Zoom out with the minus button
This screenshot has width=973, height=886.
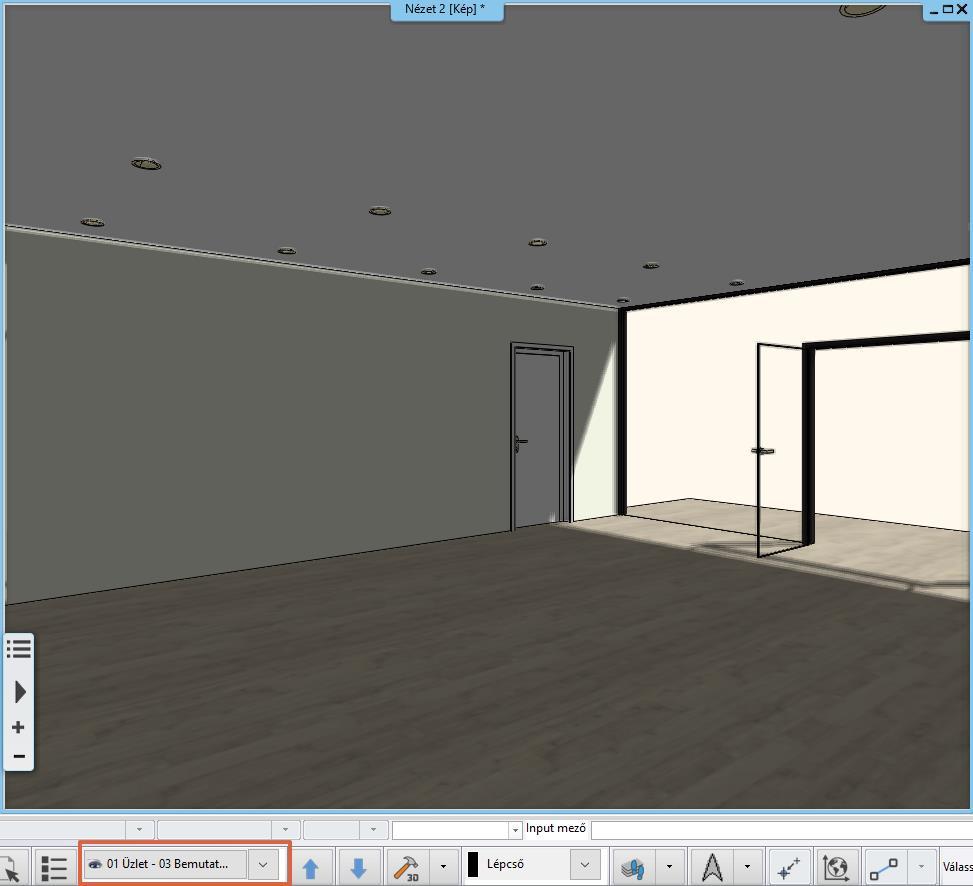point(19,756)
